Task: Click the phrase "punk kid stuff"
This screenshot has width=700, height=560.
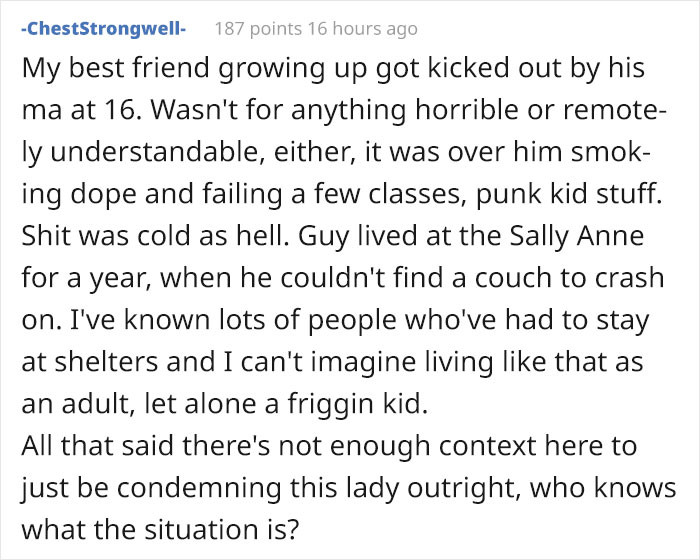Action: click(567, 195)
